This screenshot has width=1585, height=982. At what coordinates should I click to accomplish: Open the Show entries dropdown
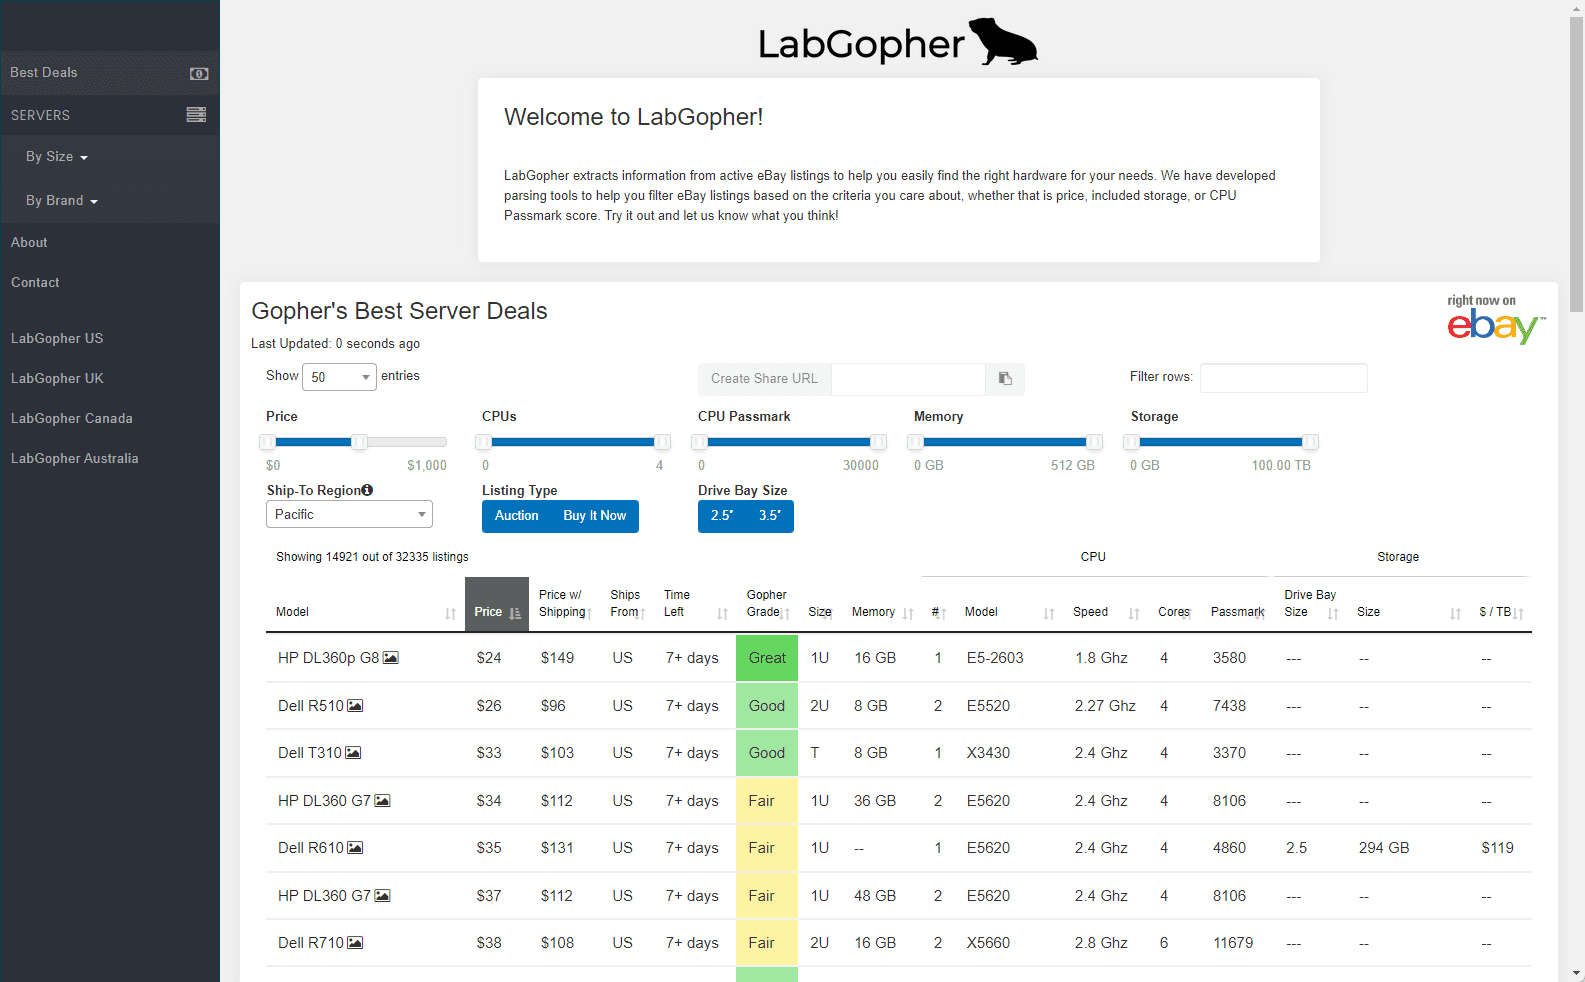click(x=339, y=377)
